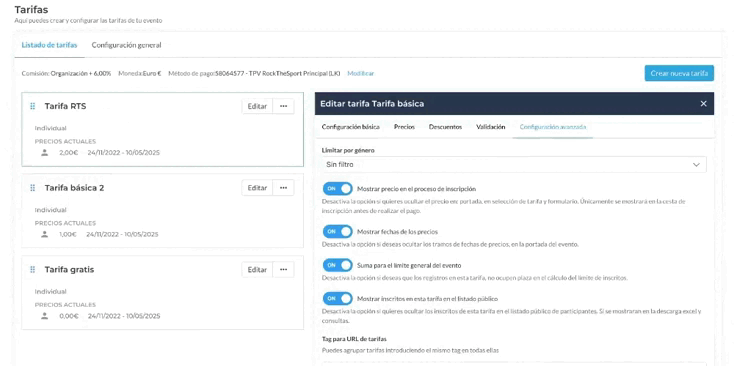Click the Moneda: Euro € text
The image size is (734, 366).
[140, 73]
